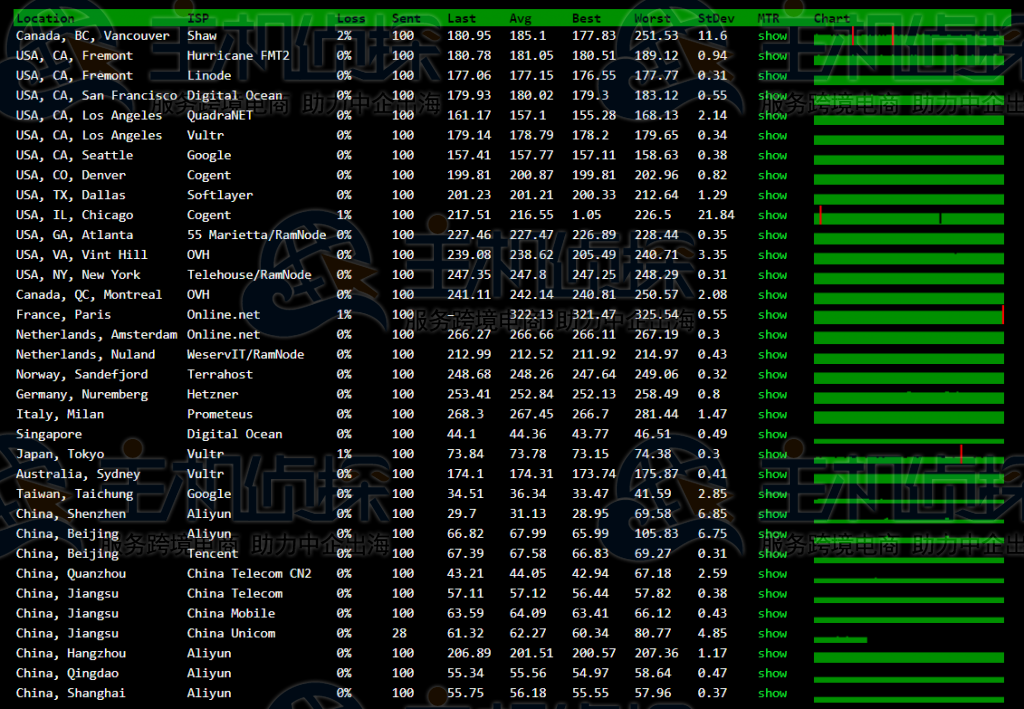This screenshot has height=709, width=1024.
Task: Click show link for Jiangsu China Unicom
Action: pyautogui.click(x=772, y=634)
